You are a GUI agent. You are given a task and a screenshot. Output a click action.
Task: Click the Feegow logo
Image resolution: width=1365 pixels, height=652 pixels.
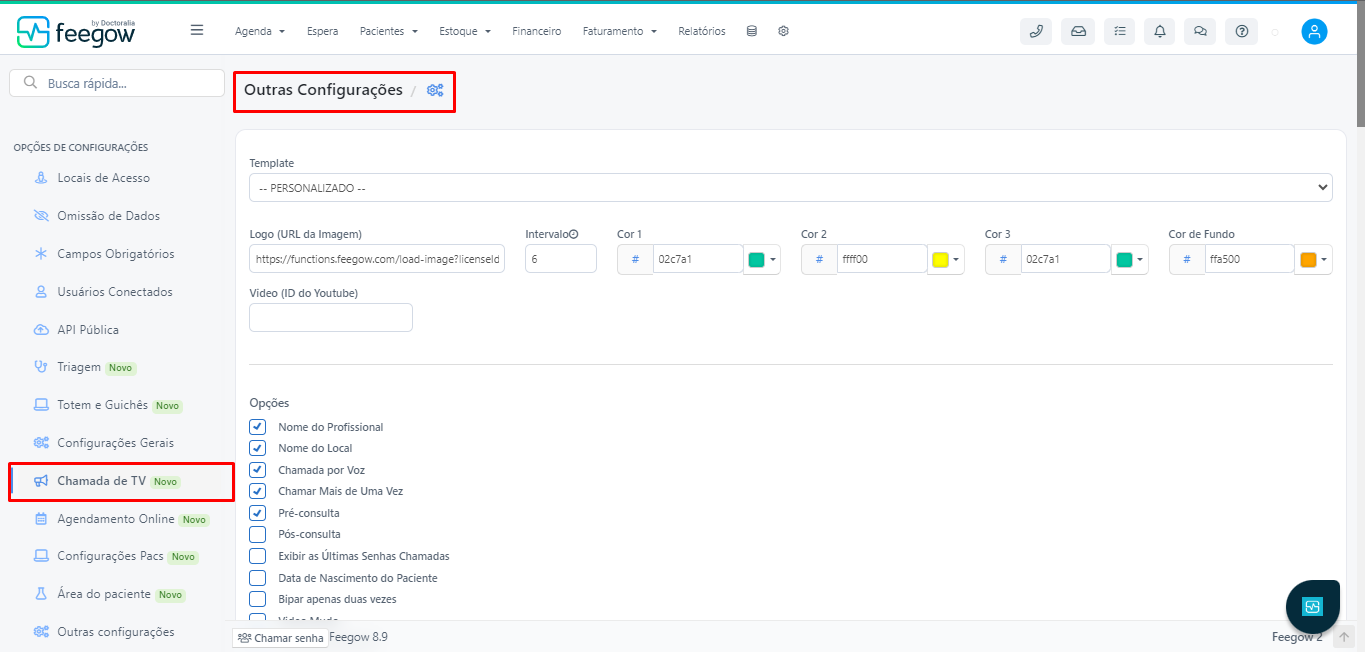coord(76,31)
